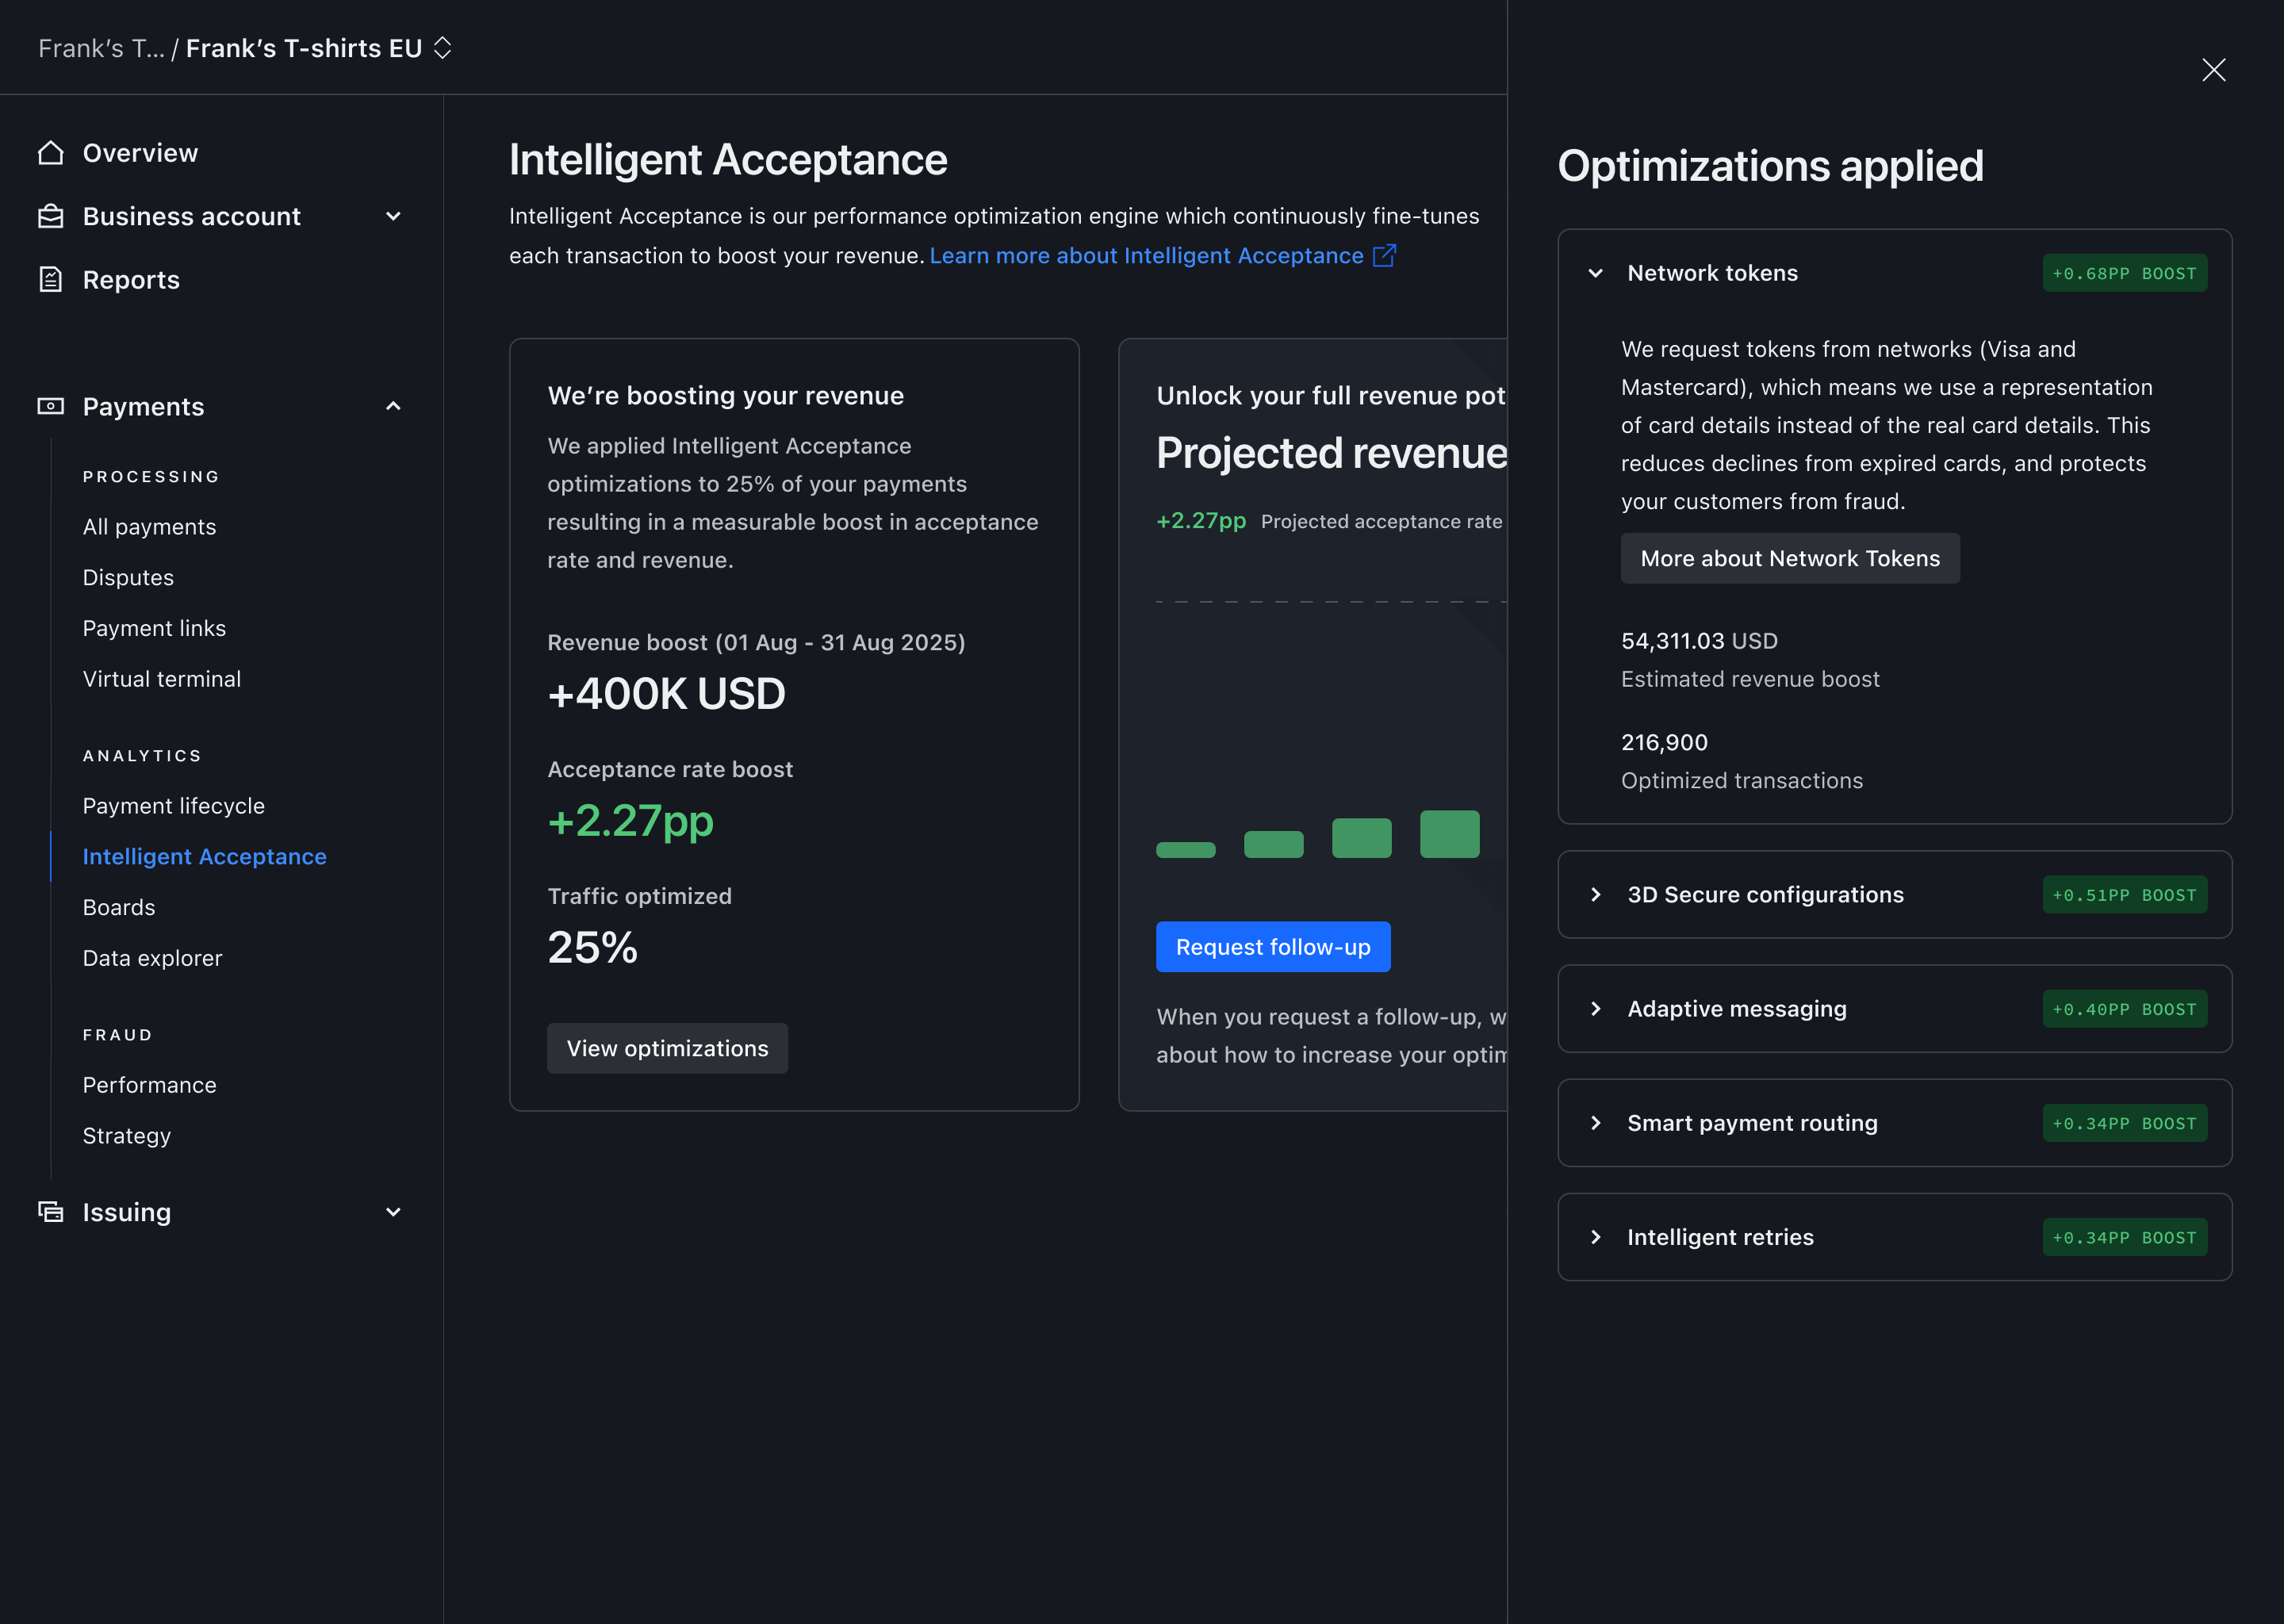Expand the Business account menu chevron
The width and height of the screenshot is (2284, 1624).
pyautogui.click(x=393, y=216)
